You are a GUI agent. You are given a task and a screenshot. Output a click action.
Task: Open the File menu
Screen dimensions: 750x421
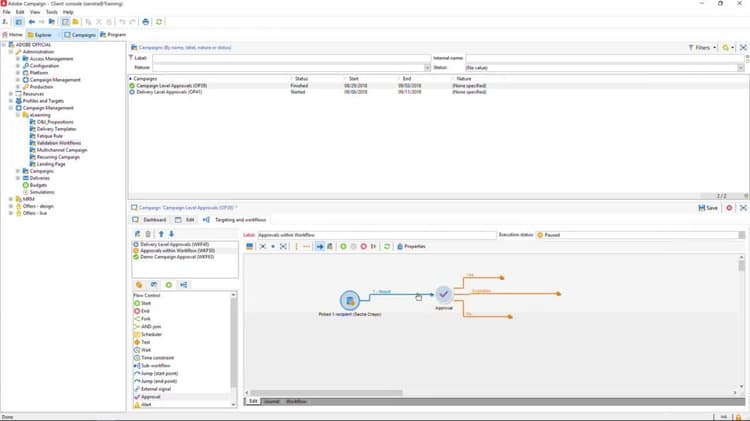(7, 12)
